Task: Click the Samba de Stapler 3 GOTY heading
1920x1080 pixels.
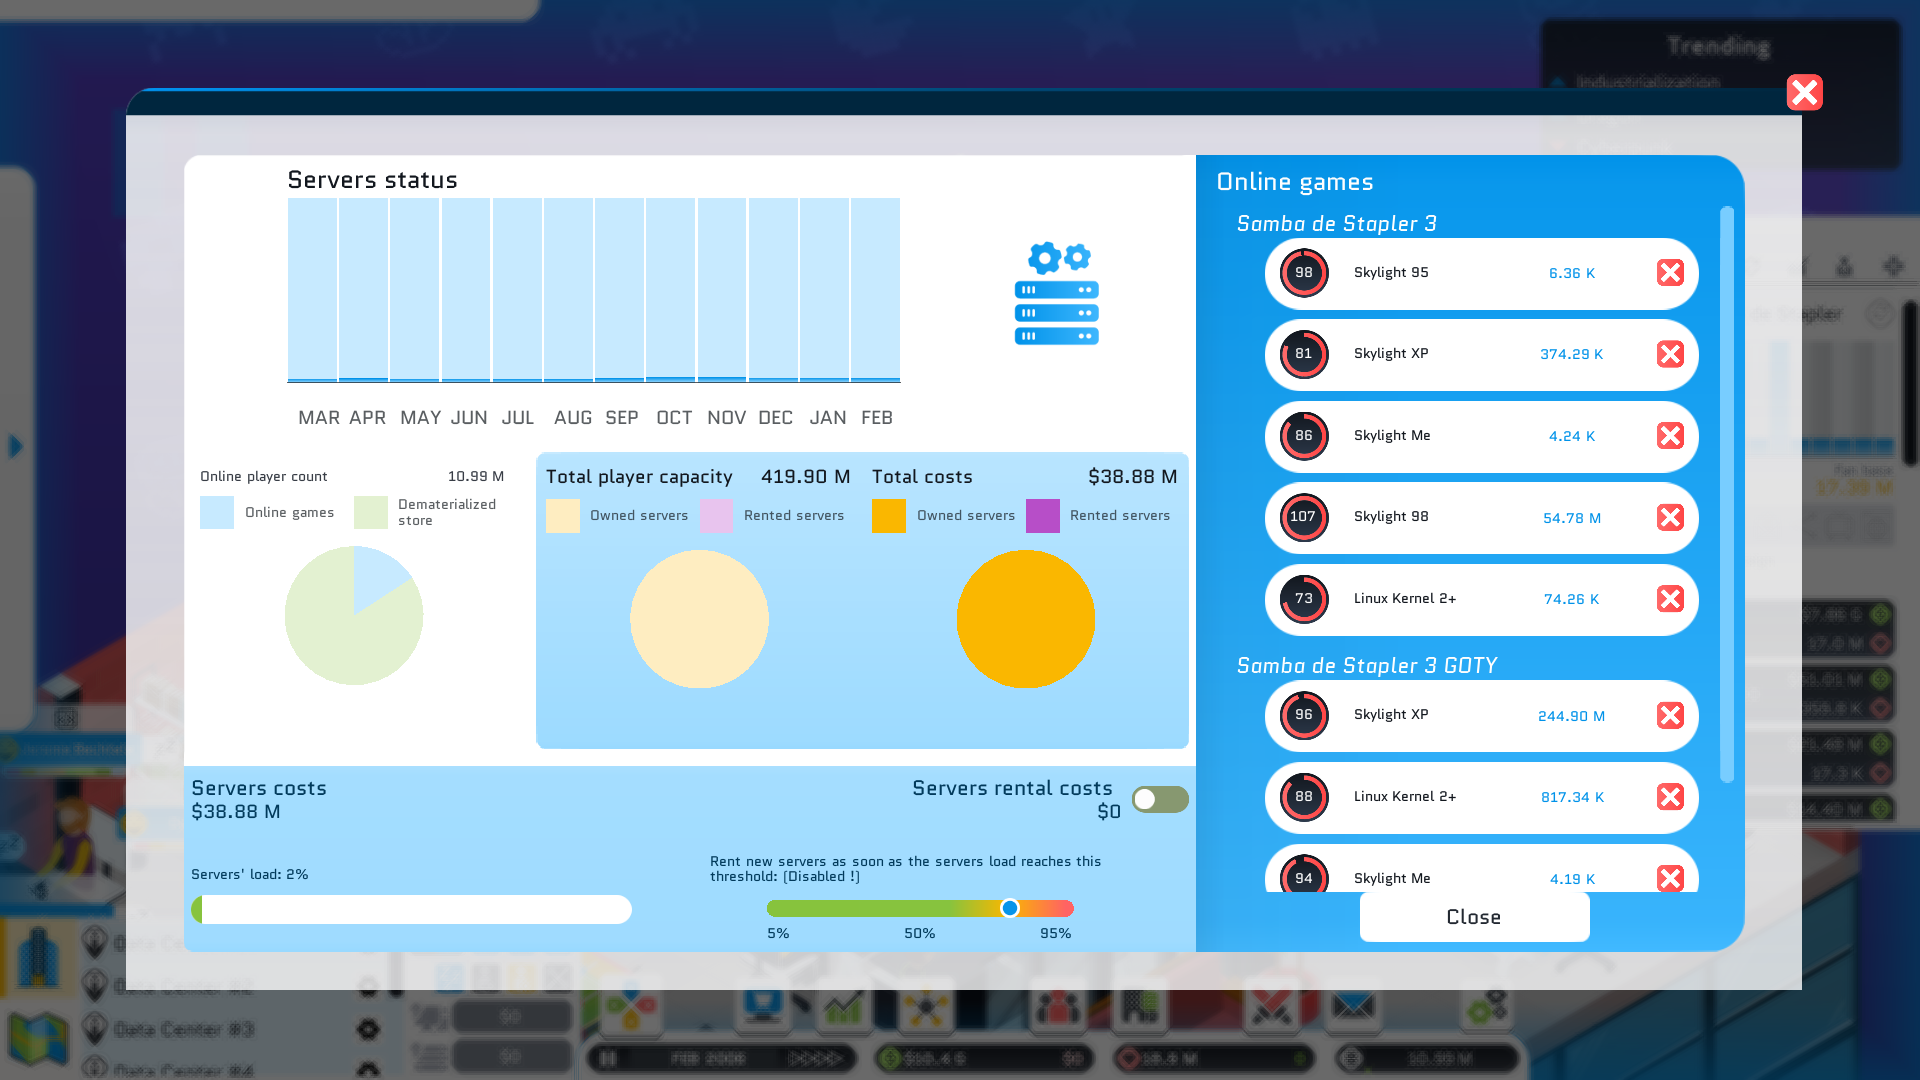Action: pyautogui.click(x=1366, y=666)
